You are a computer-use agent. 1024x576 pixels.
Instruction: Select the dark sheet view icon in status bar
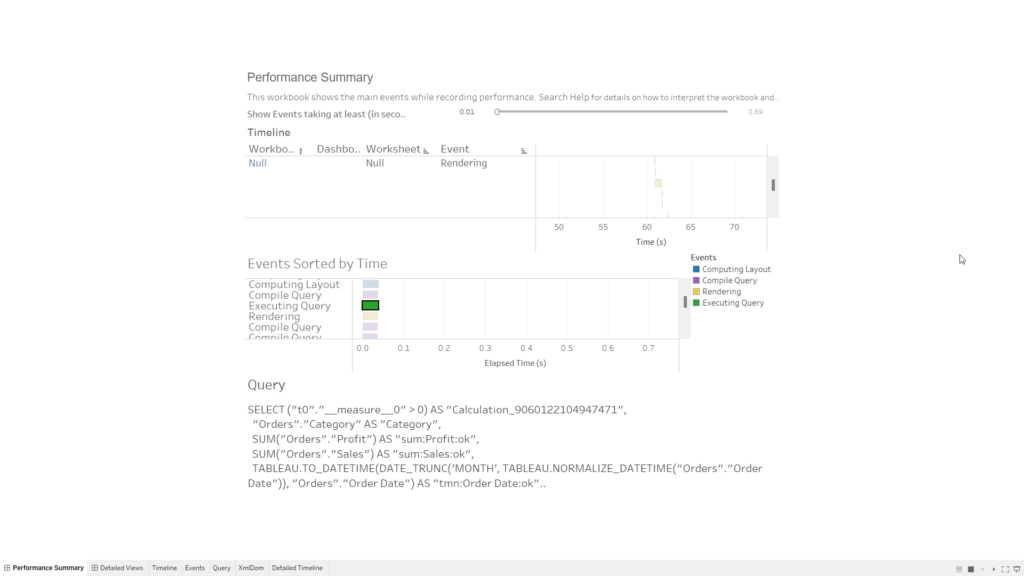click(x=971, y=569)
